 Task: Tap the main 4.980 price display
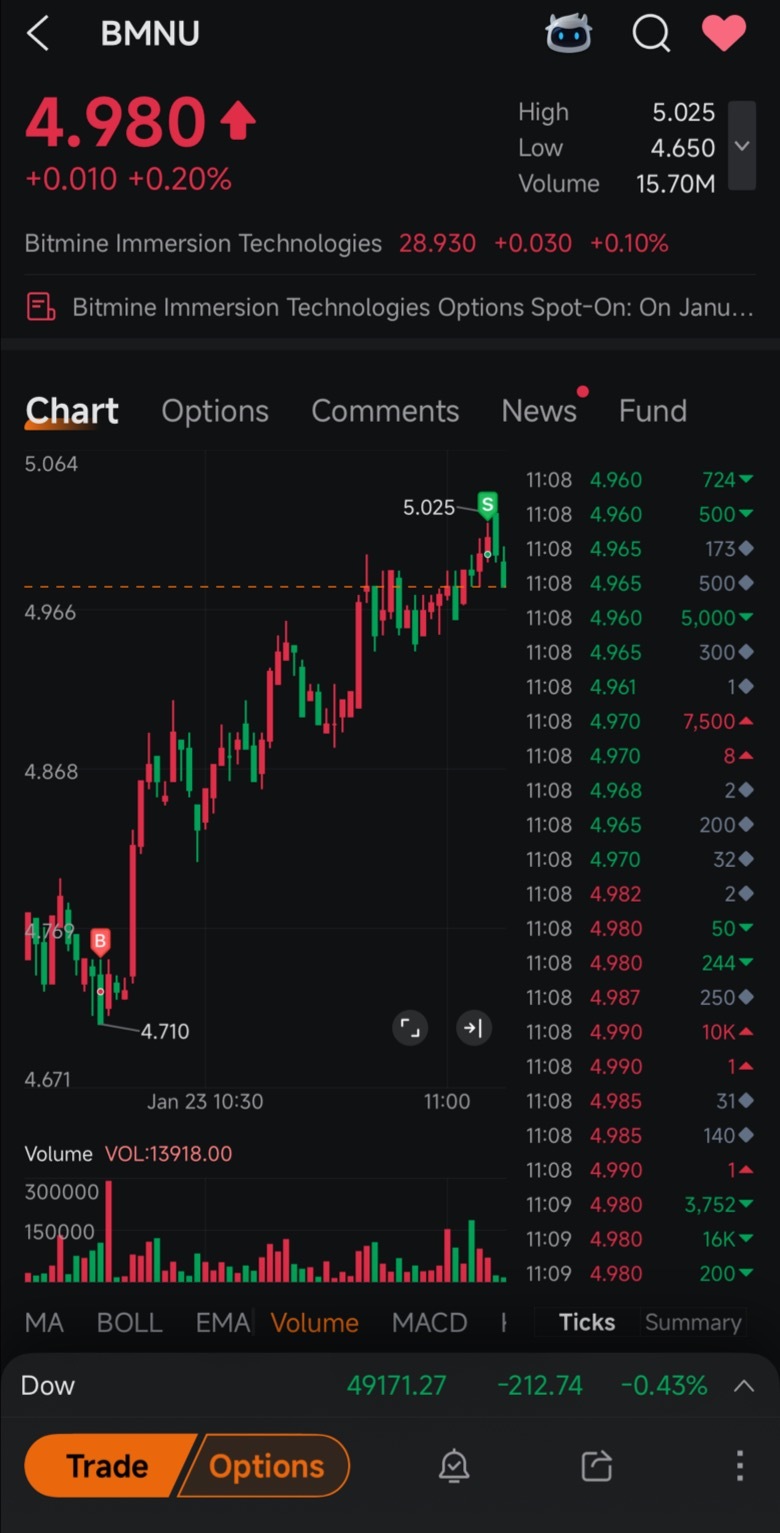(115, 123)
